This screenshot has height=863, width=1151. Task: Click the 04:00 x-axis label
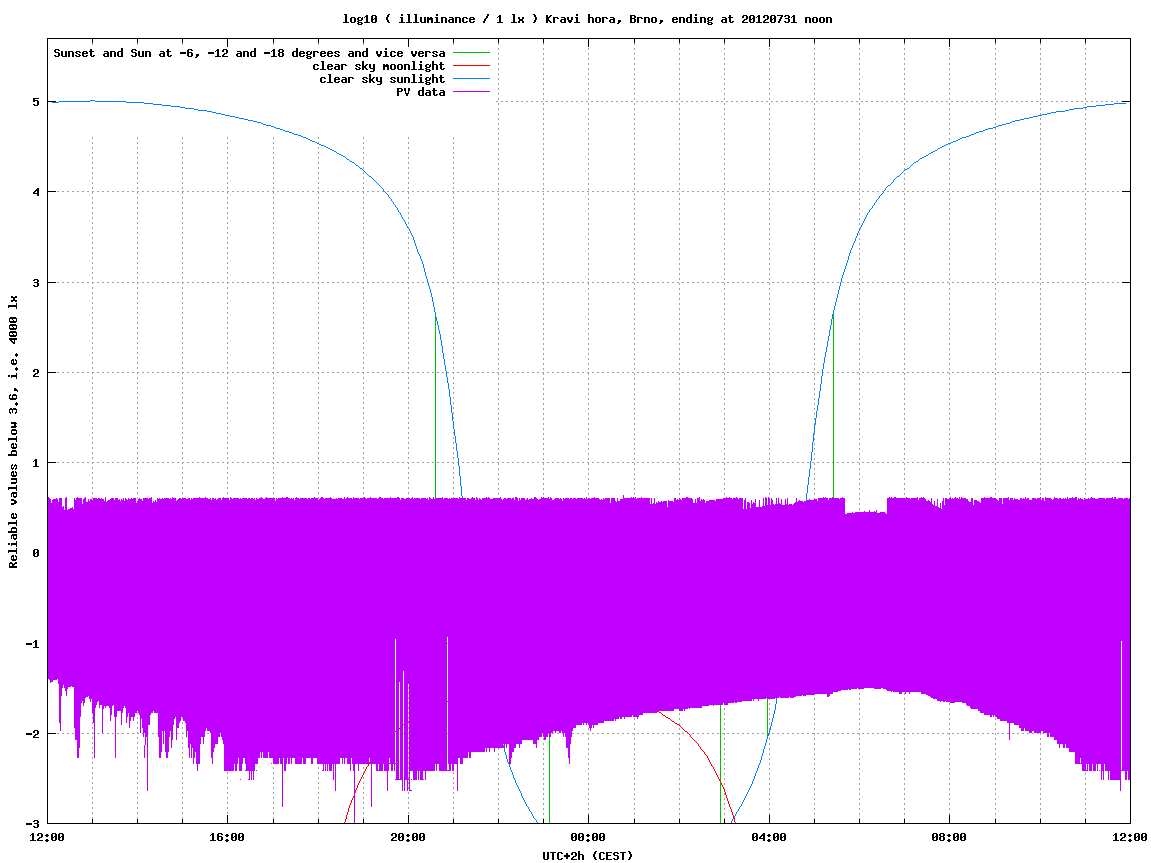[769, 837]
